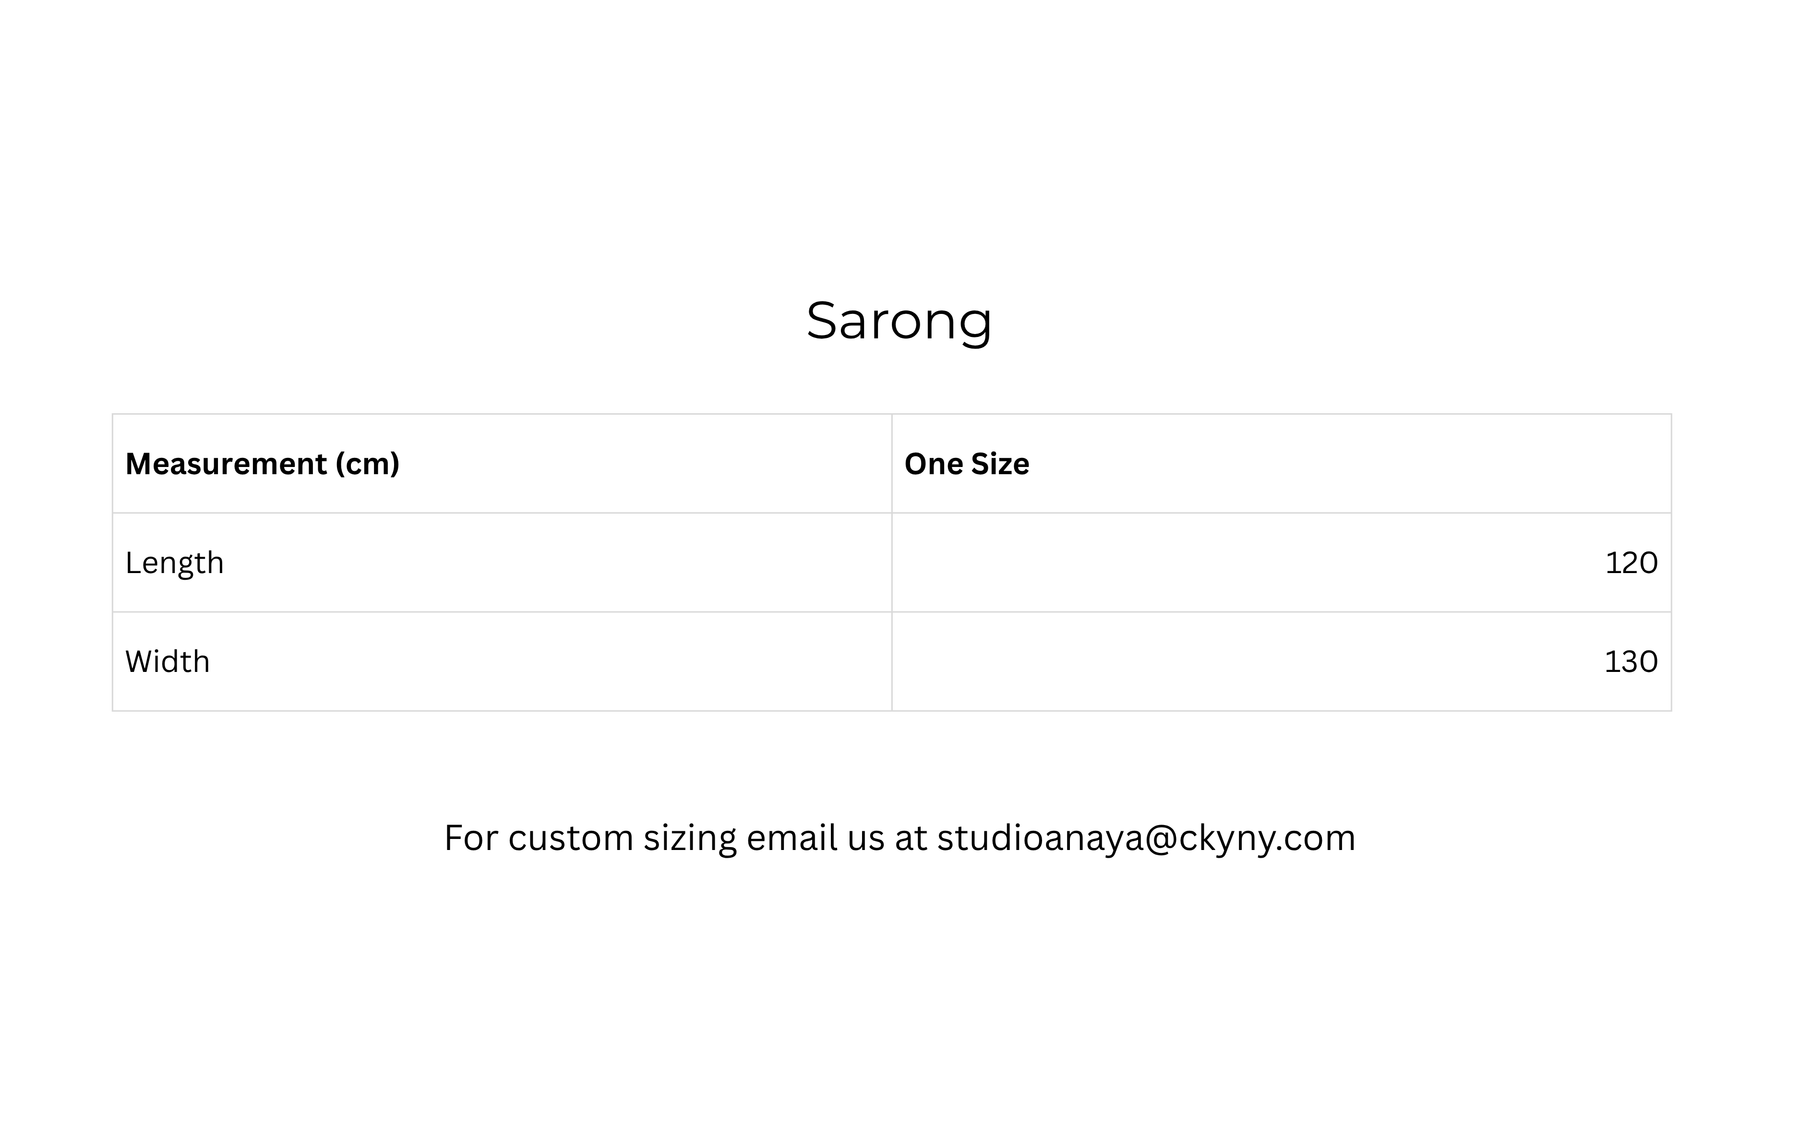The image size is (1800, 1125).
Task: Select the One Size column header
Action: (x=1281, y=464)
